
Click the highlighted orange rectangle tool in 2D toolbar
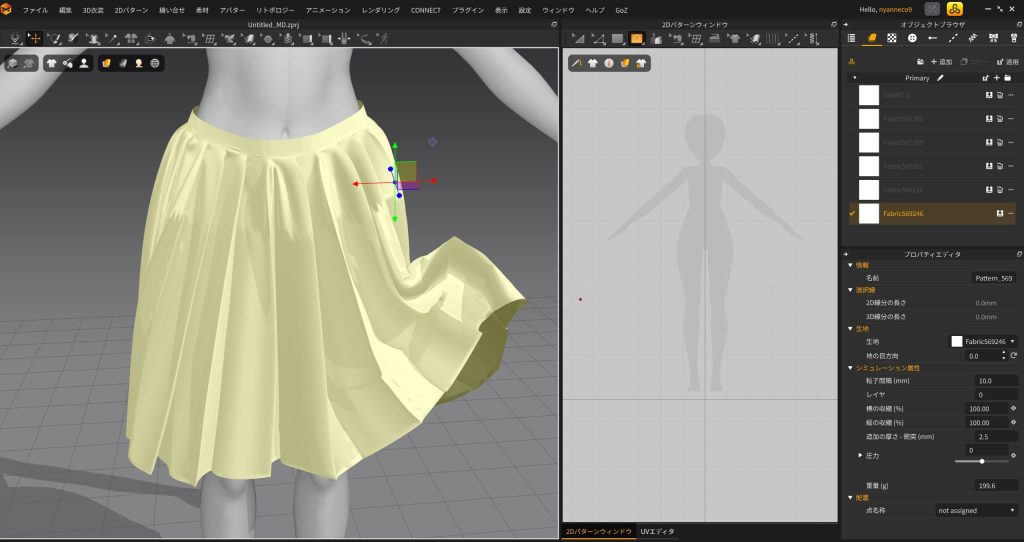[636, 38]
